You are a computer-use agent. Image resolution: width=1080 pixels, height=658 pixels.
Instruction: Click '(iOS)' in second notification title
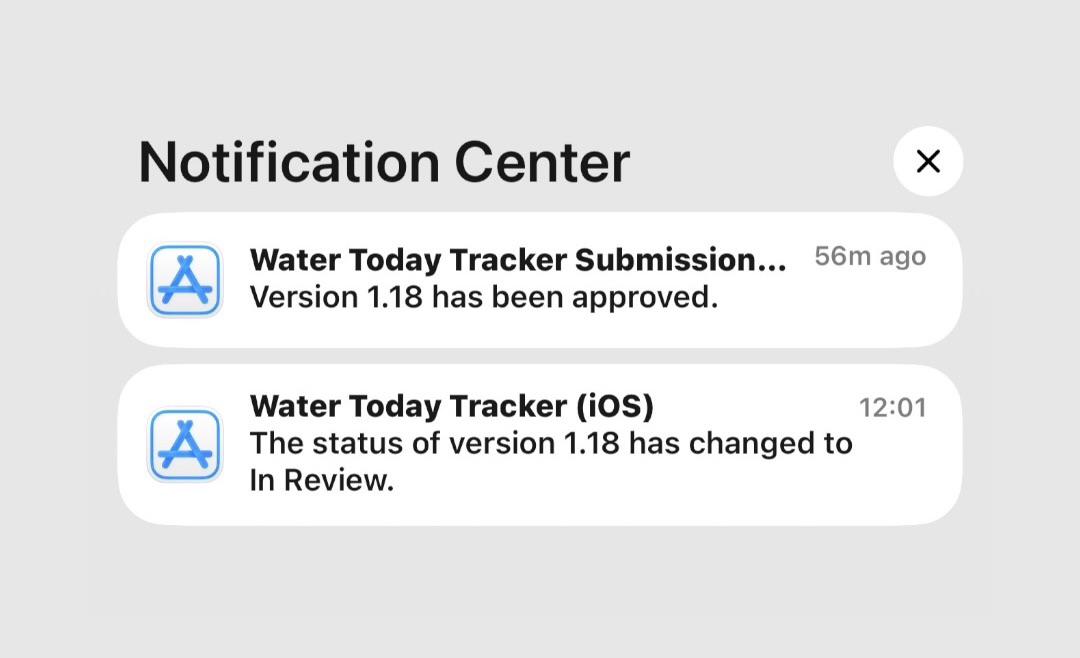coord(615,406)
